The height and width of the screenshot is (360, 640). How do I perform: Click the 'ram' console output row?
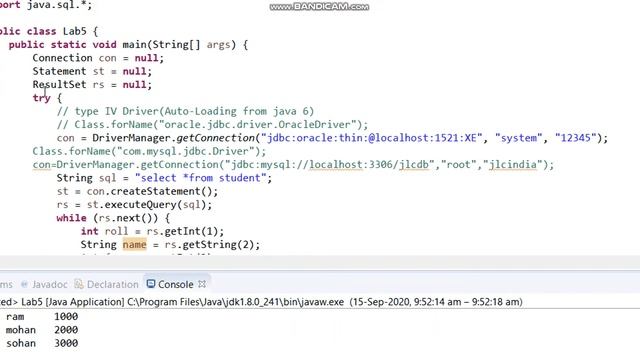(x=42, y=316)
